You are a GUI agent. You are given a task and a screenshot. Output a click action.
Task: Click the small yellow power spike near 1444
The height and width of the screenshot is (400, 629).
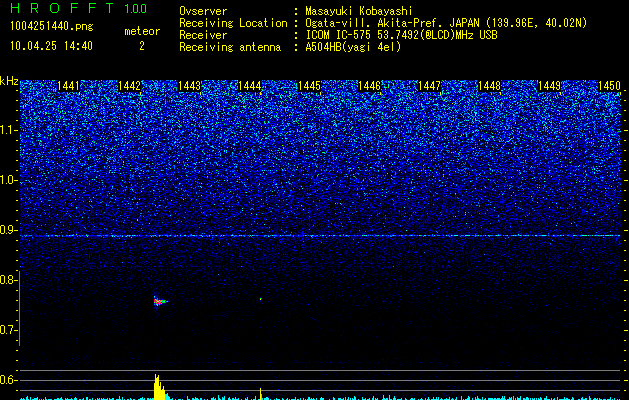[261, 394]
